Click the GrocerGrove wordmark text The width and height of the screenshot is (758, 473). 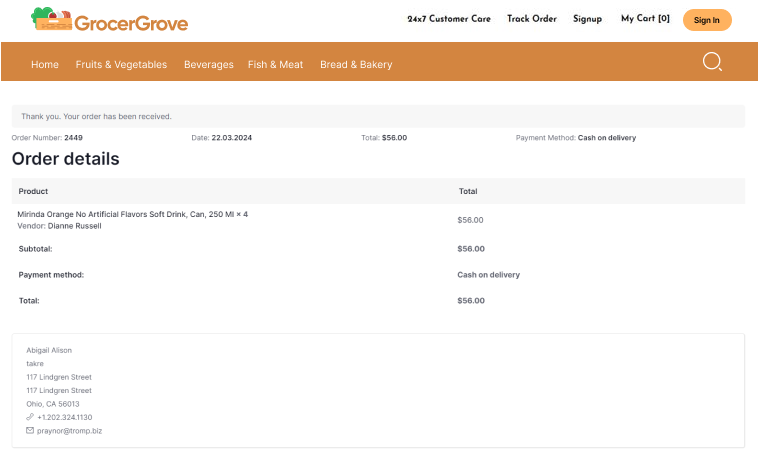coord(131,21)
